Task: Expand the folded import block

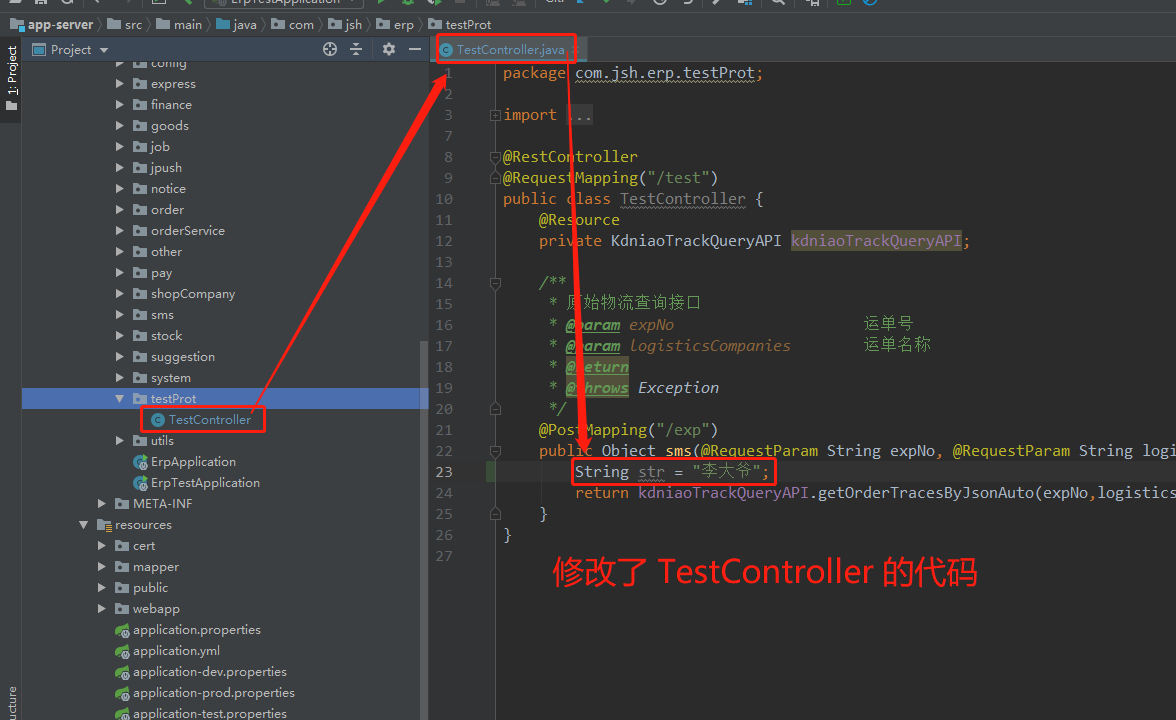Action: pos(495,116)
